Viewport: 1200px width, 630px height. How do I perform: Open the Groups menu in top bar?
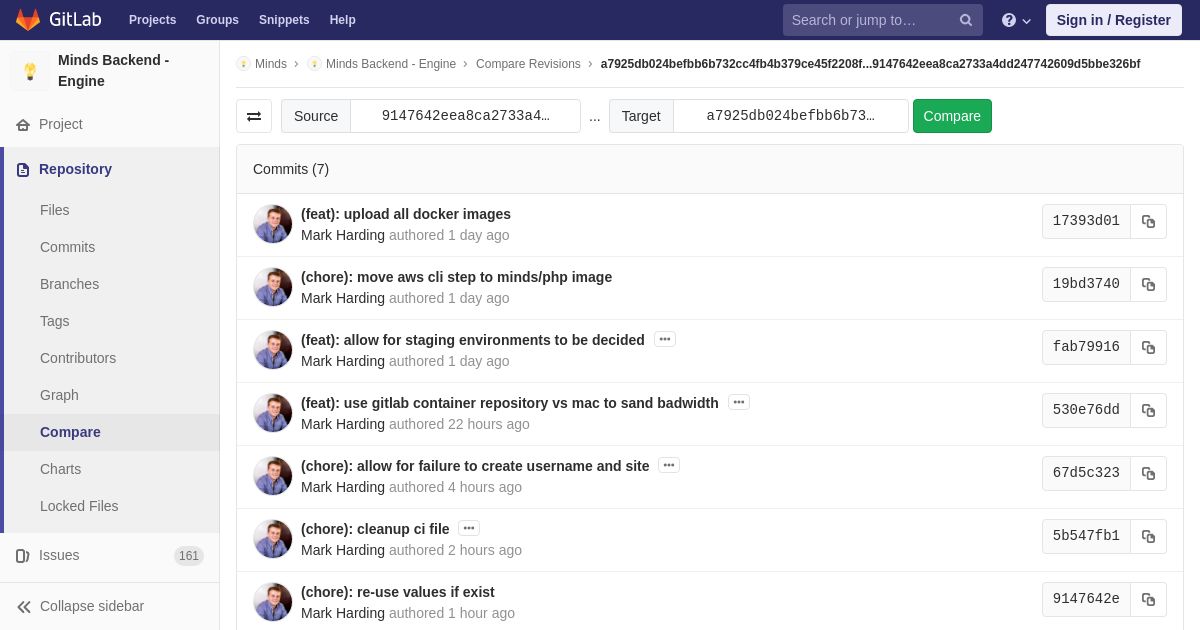217,20
